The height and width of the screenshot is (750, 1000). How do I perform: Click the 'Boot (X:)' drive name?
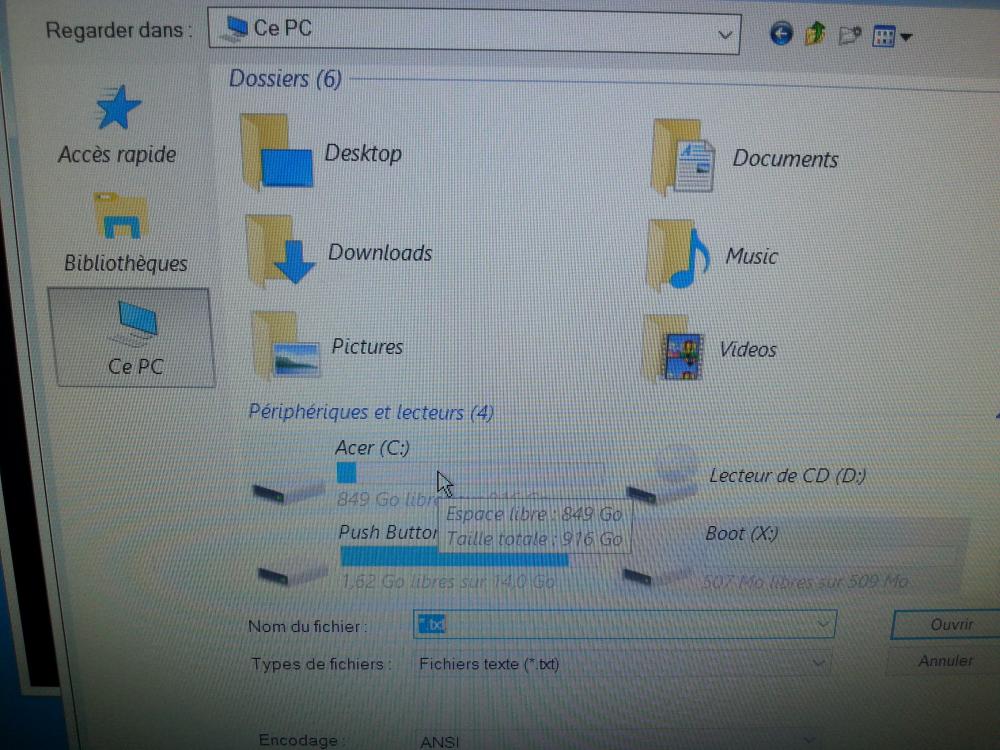[742, 533]
